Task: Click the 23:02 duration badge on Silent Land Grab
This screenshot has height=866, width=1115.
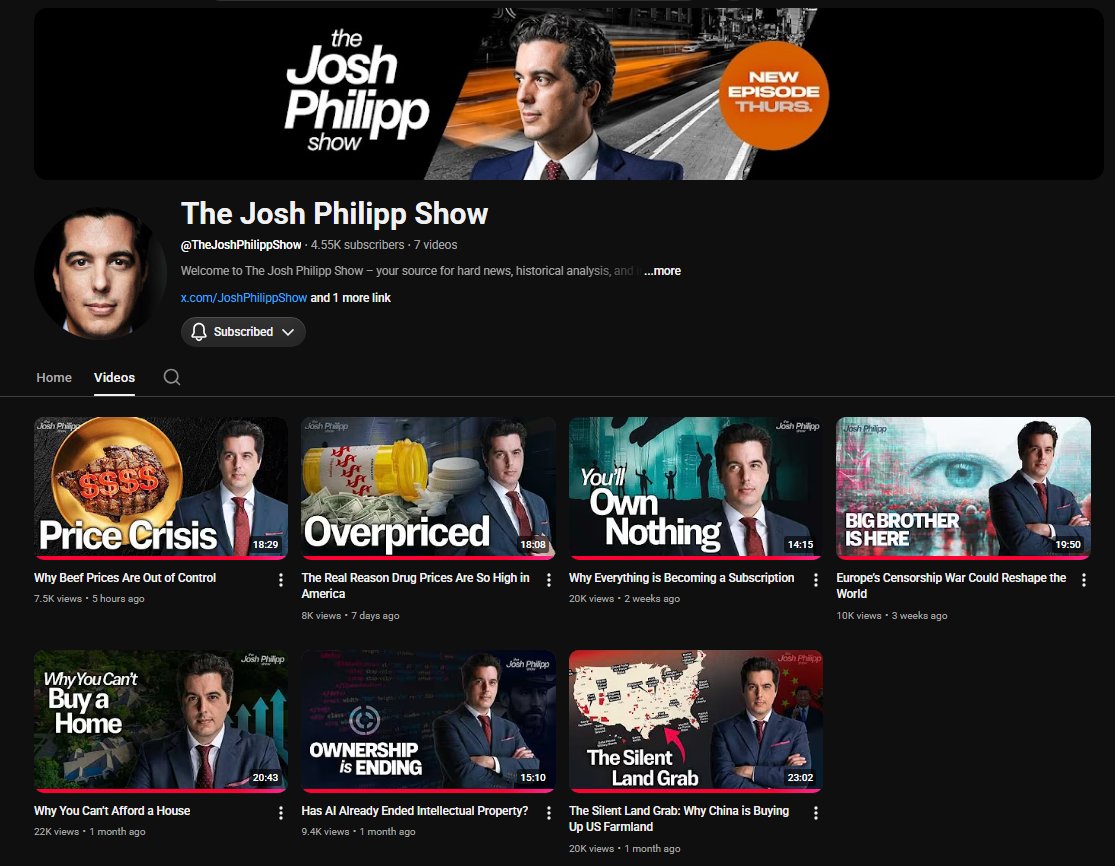Action: tap(800, 778)
